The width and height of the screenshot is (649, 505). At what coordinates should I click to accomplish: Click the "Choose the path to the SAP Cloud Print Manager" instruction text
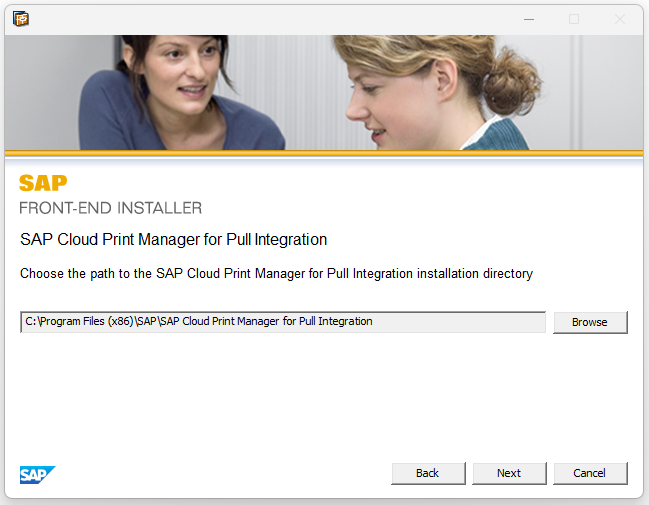[276, 274]
